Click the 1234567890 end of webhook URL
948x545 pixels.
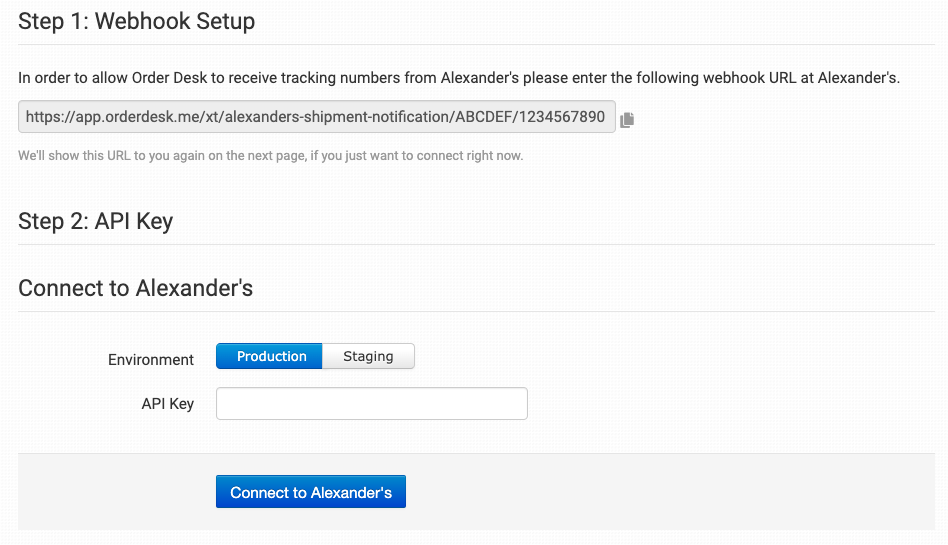pyautogui.click(x=561, y=117)
